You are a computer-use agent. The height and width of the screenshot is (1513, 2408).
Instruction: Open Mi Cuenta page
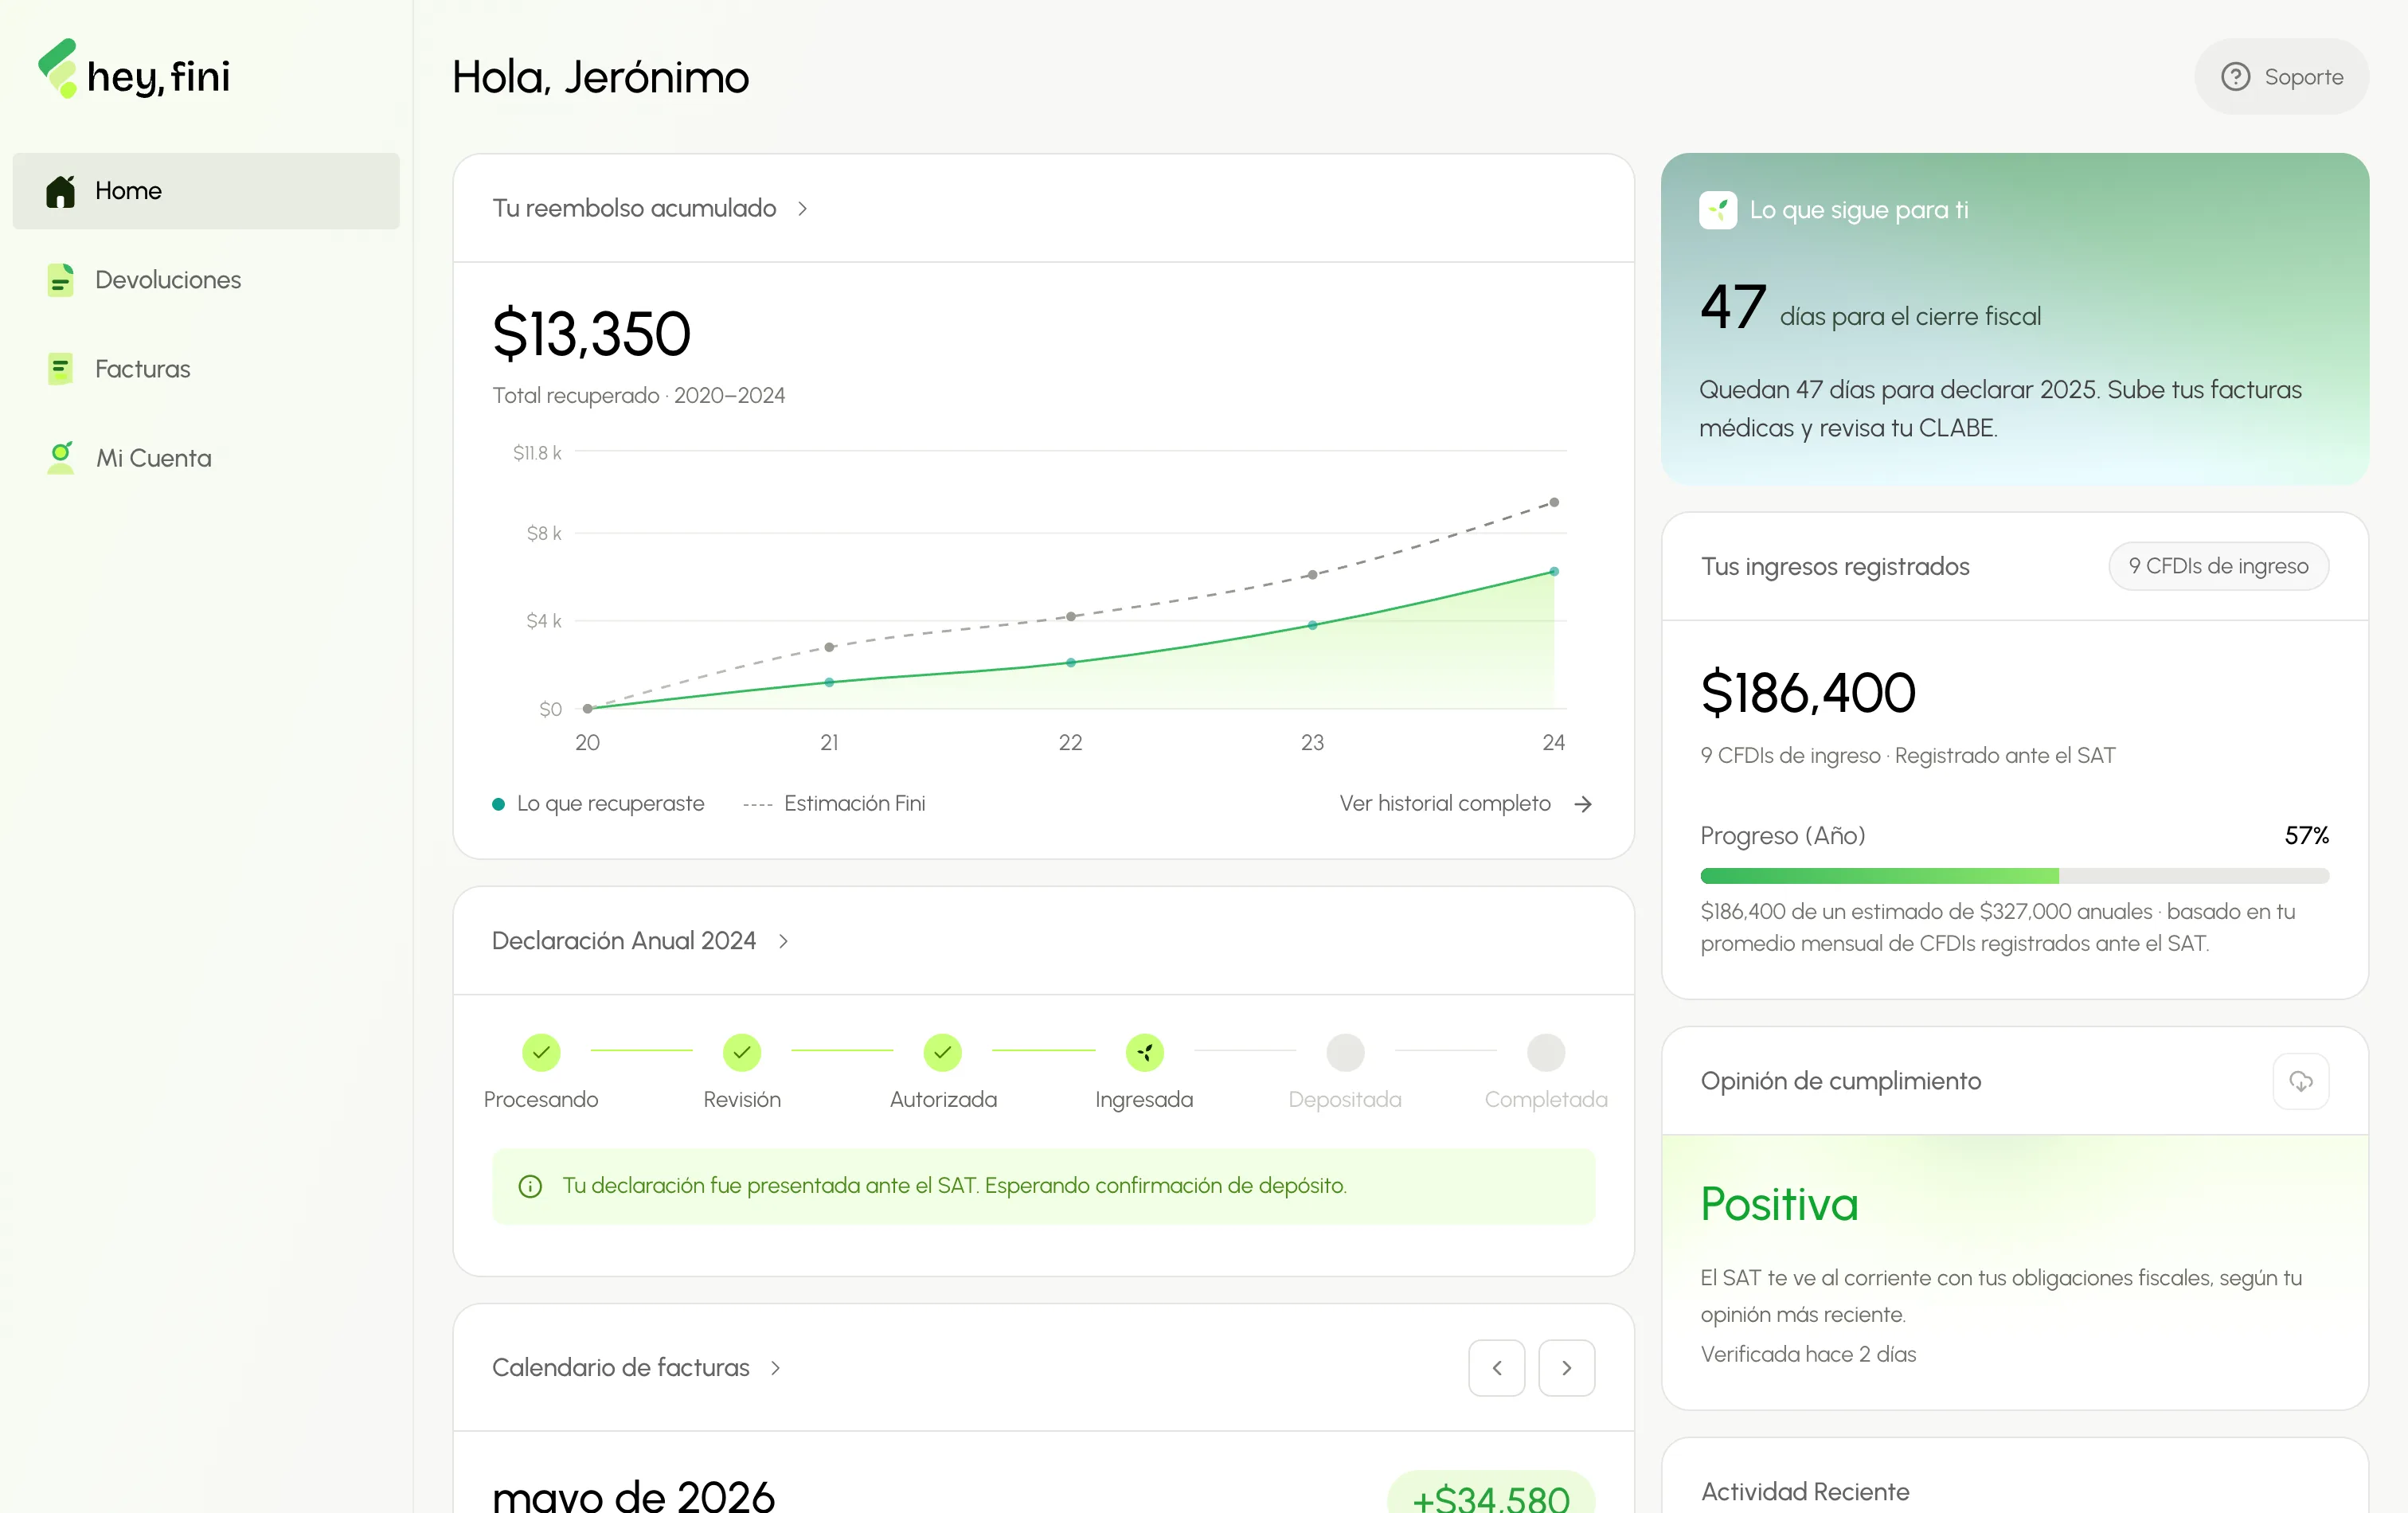[206, 458]
